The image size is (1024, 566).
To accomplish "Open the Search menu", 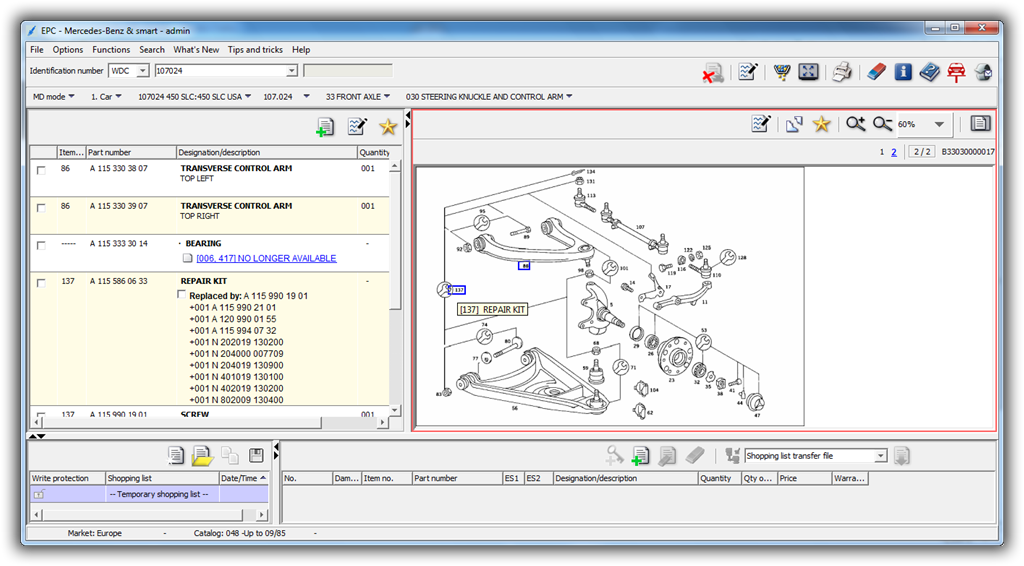I will click(x=152, y=50).
